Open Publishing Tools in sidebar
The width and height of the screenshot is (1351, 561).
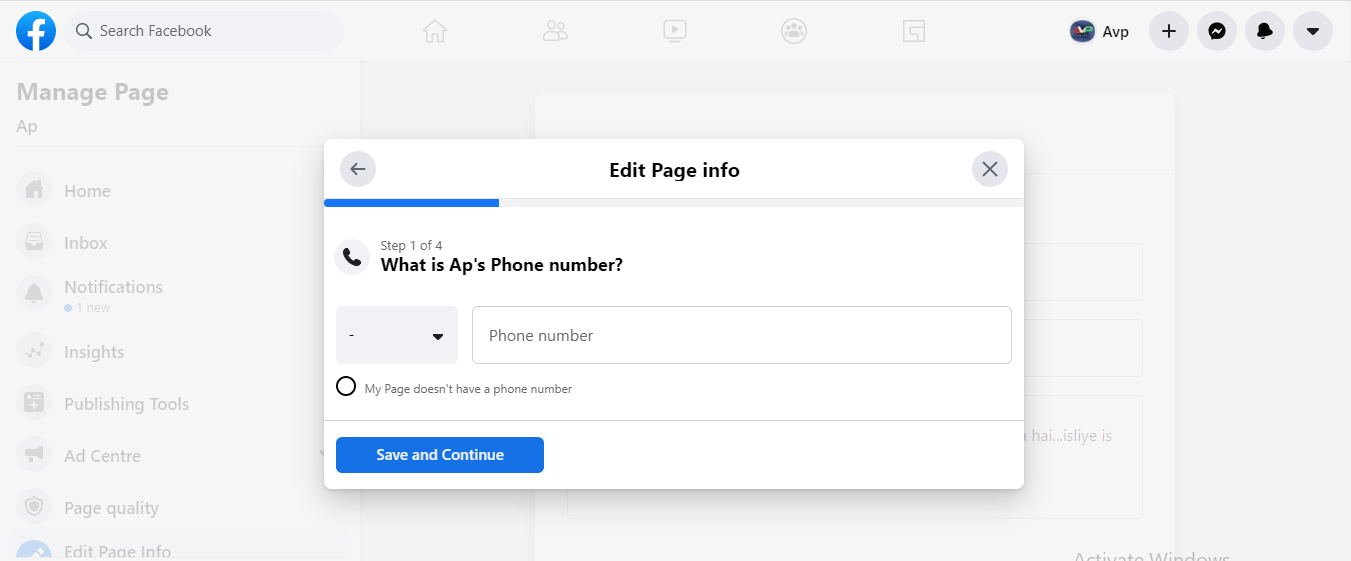(126, 404)
